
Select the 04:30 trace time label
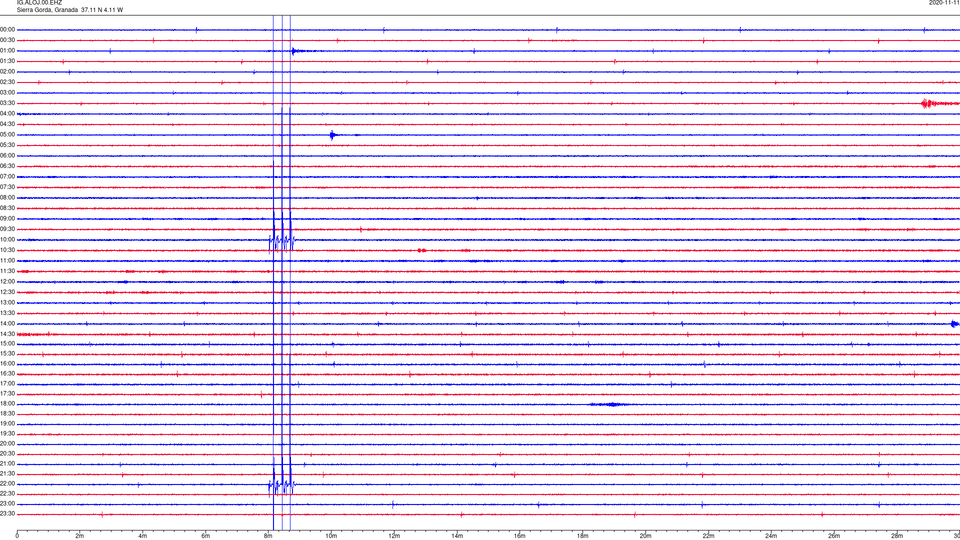point(7,124)
